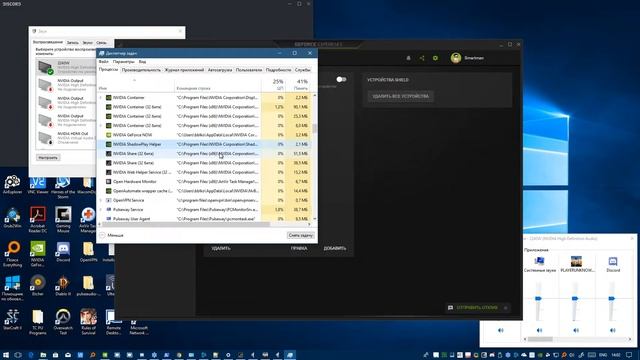Open the Файл menu in Task Manager
640x360 pixels.
click(x=103, y=62)
